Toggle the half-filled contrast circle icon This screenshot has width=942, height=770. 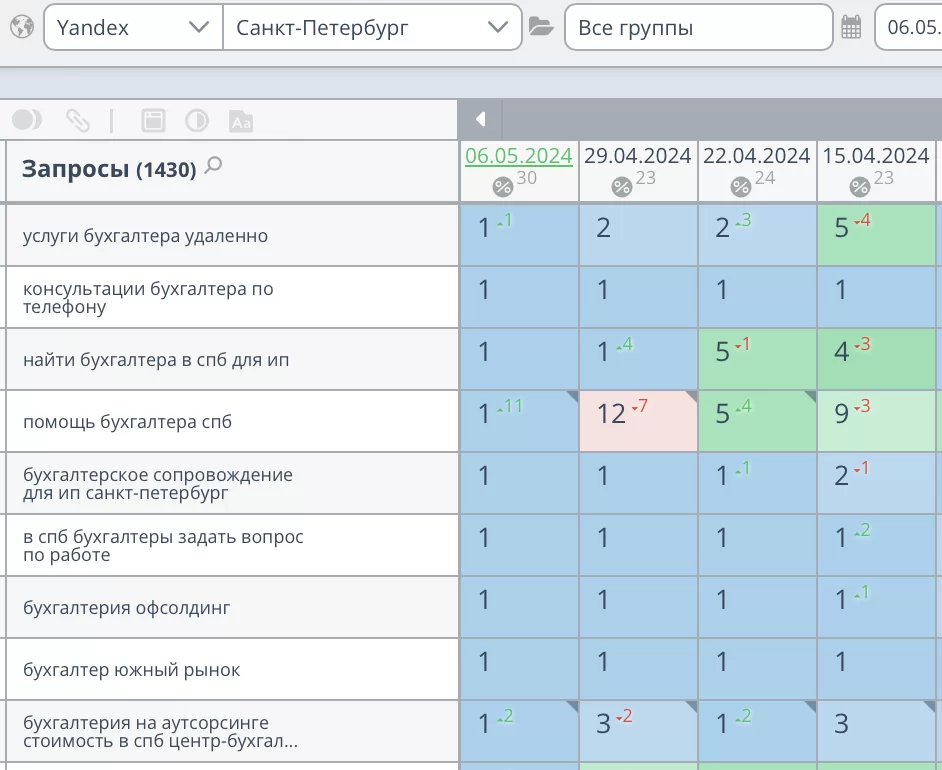pos(196,121)
